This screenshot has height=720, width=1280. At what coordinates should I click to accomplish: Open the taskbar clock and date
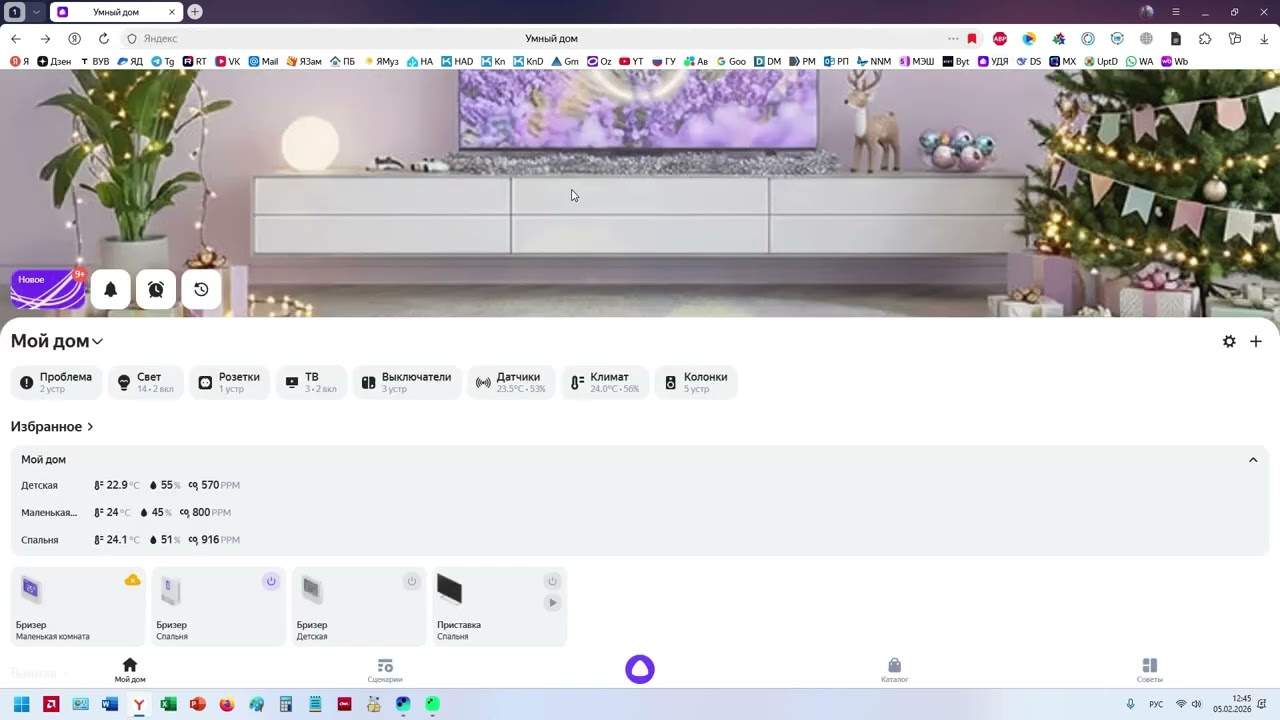click(x=1232, y=704)
